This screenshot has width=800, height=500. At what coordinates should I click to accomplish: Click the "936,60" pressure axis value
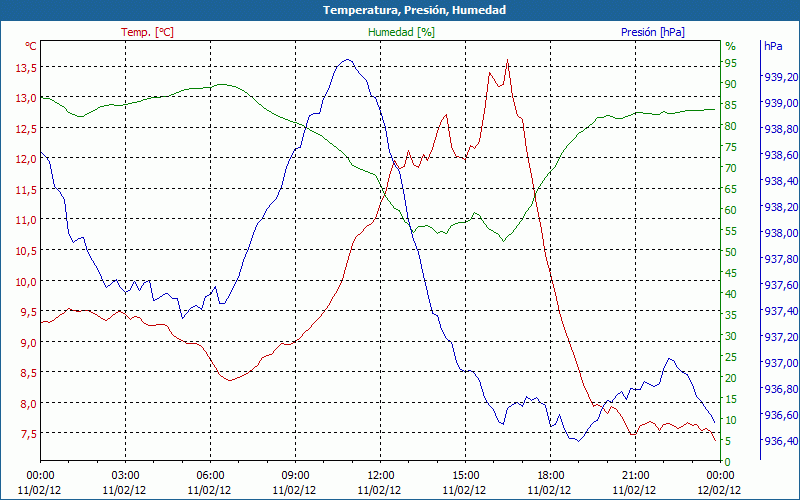pyautogui.click(x=781, y=415)
